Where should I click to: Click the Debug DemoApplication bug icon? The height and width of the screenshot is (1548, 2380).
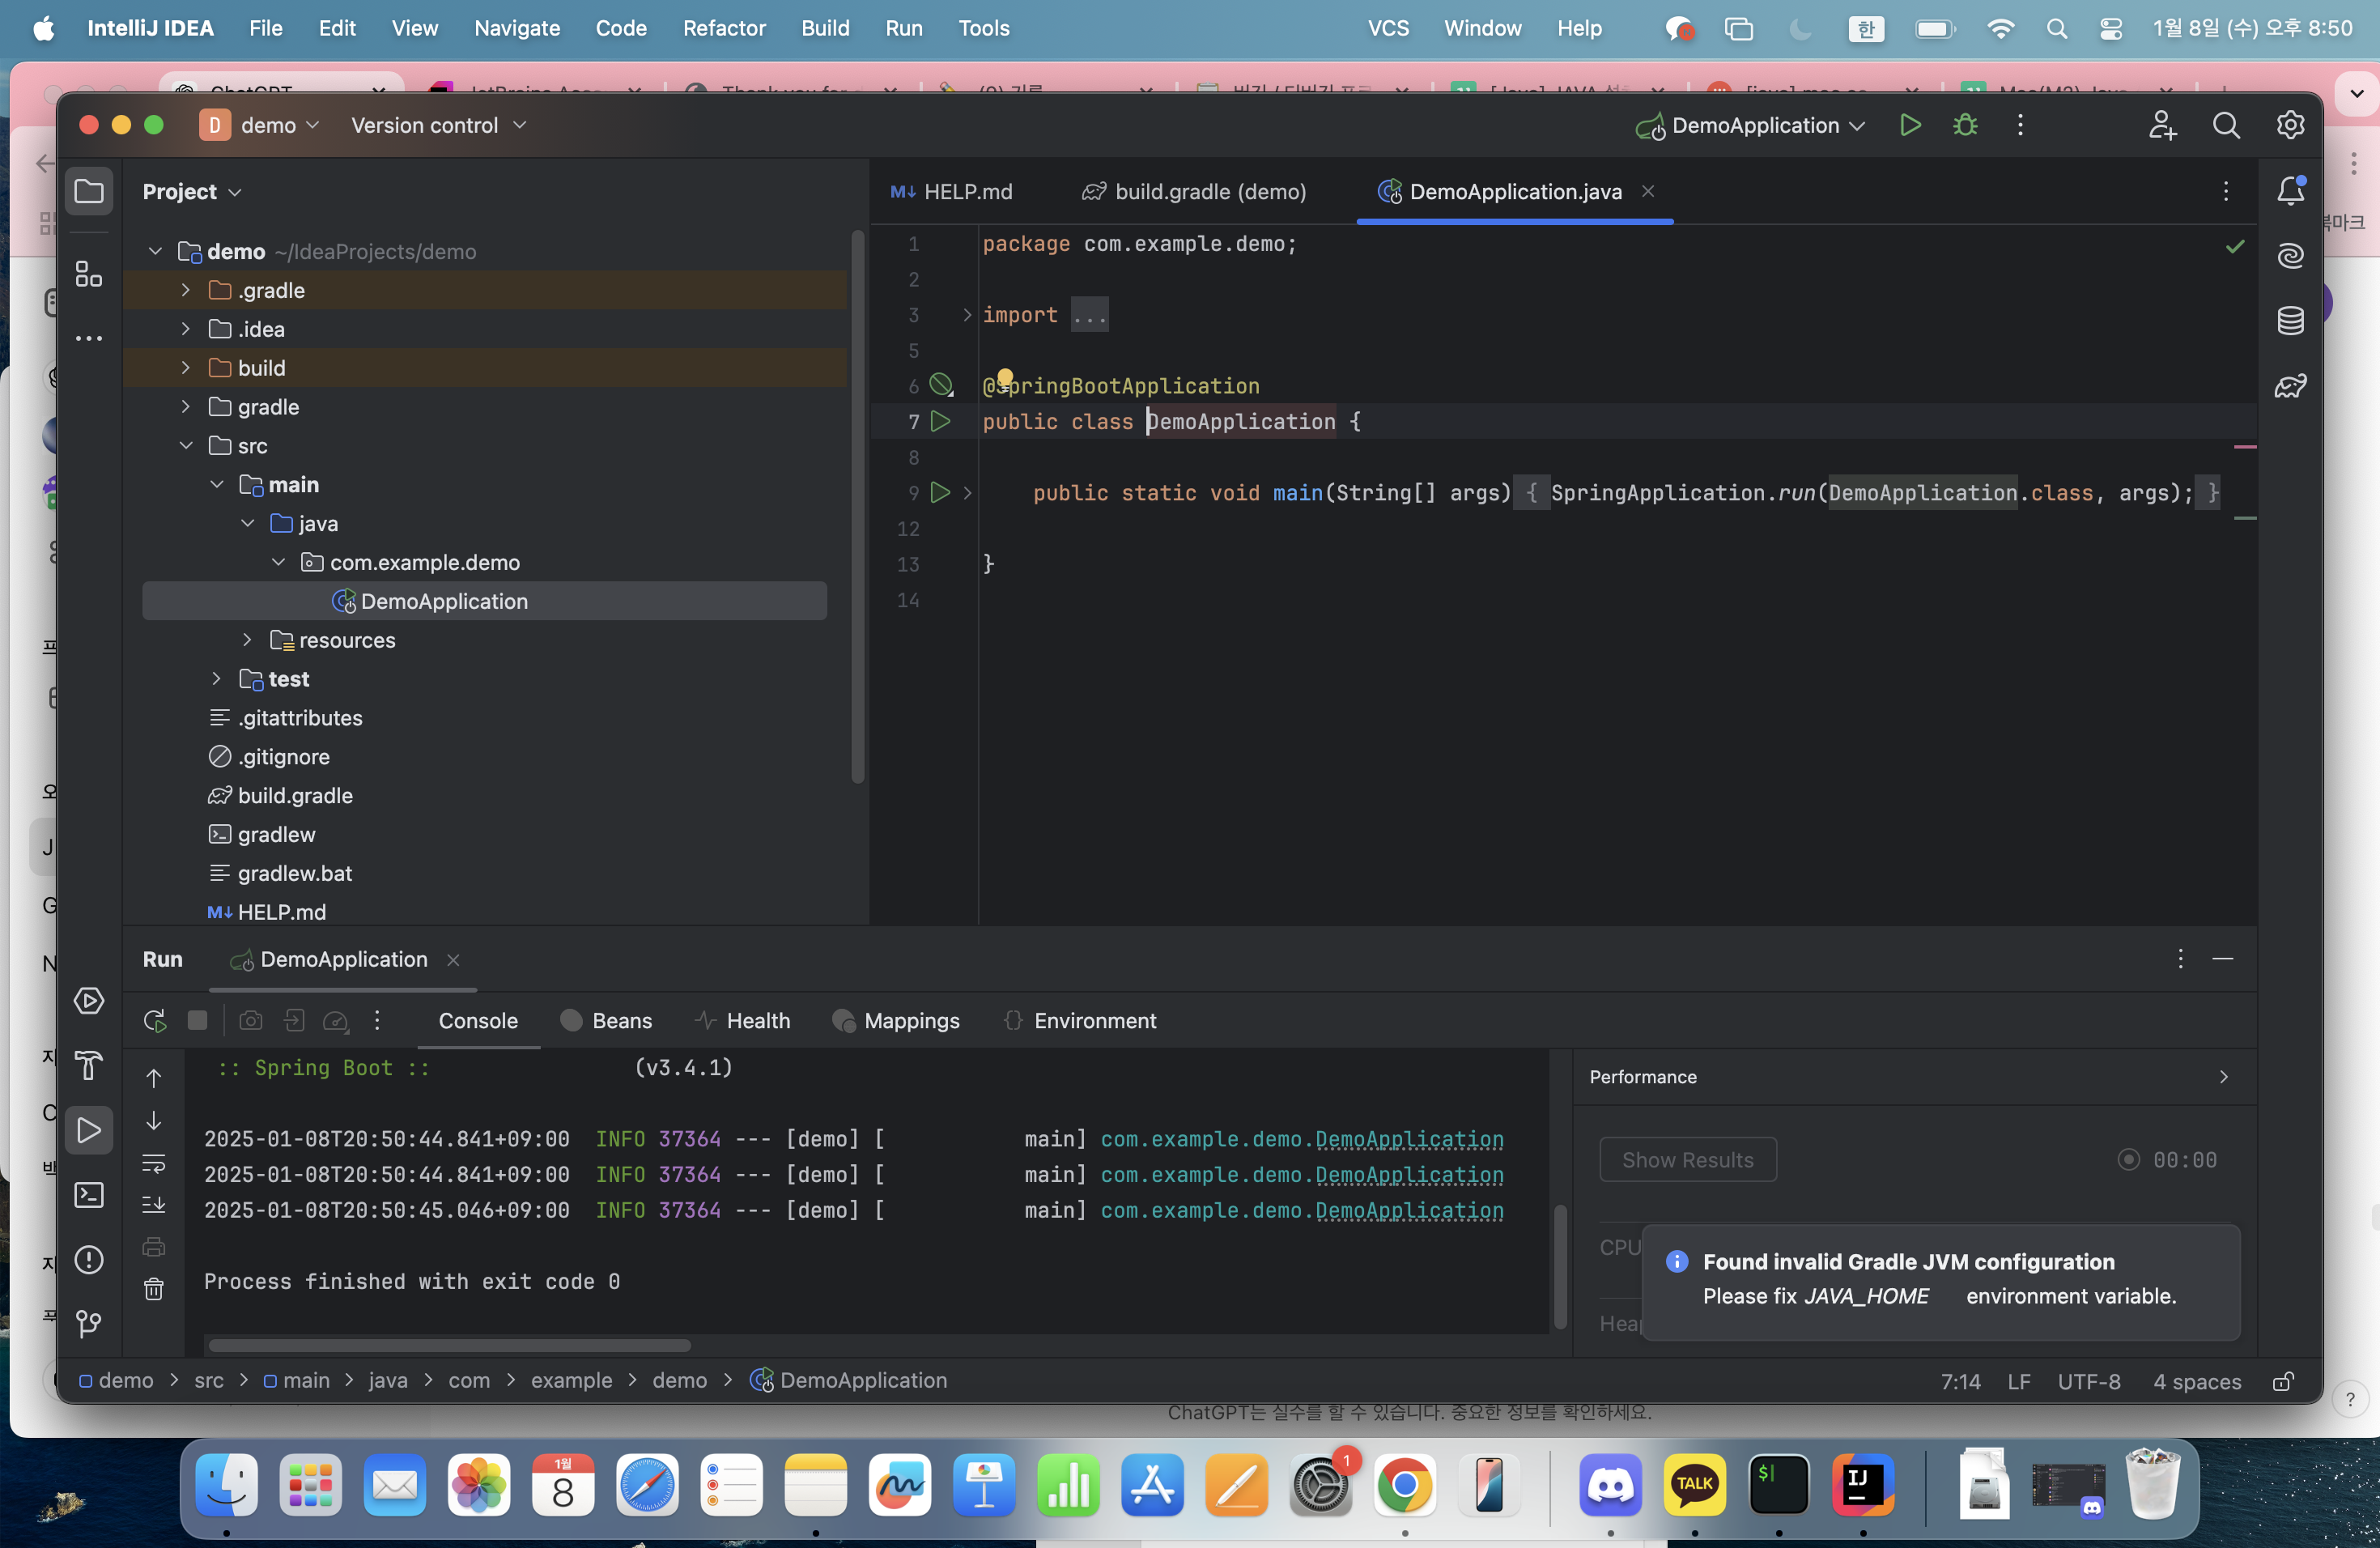tap(1965, 125)
